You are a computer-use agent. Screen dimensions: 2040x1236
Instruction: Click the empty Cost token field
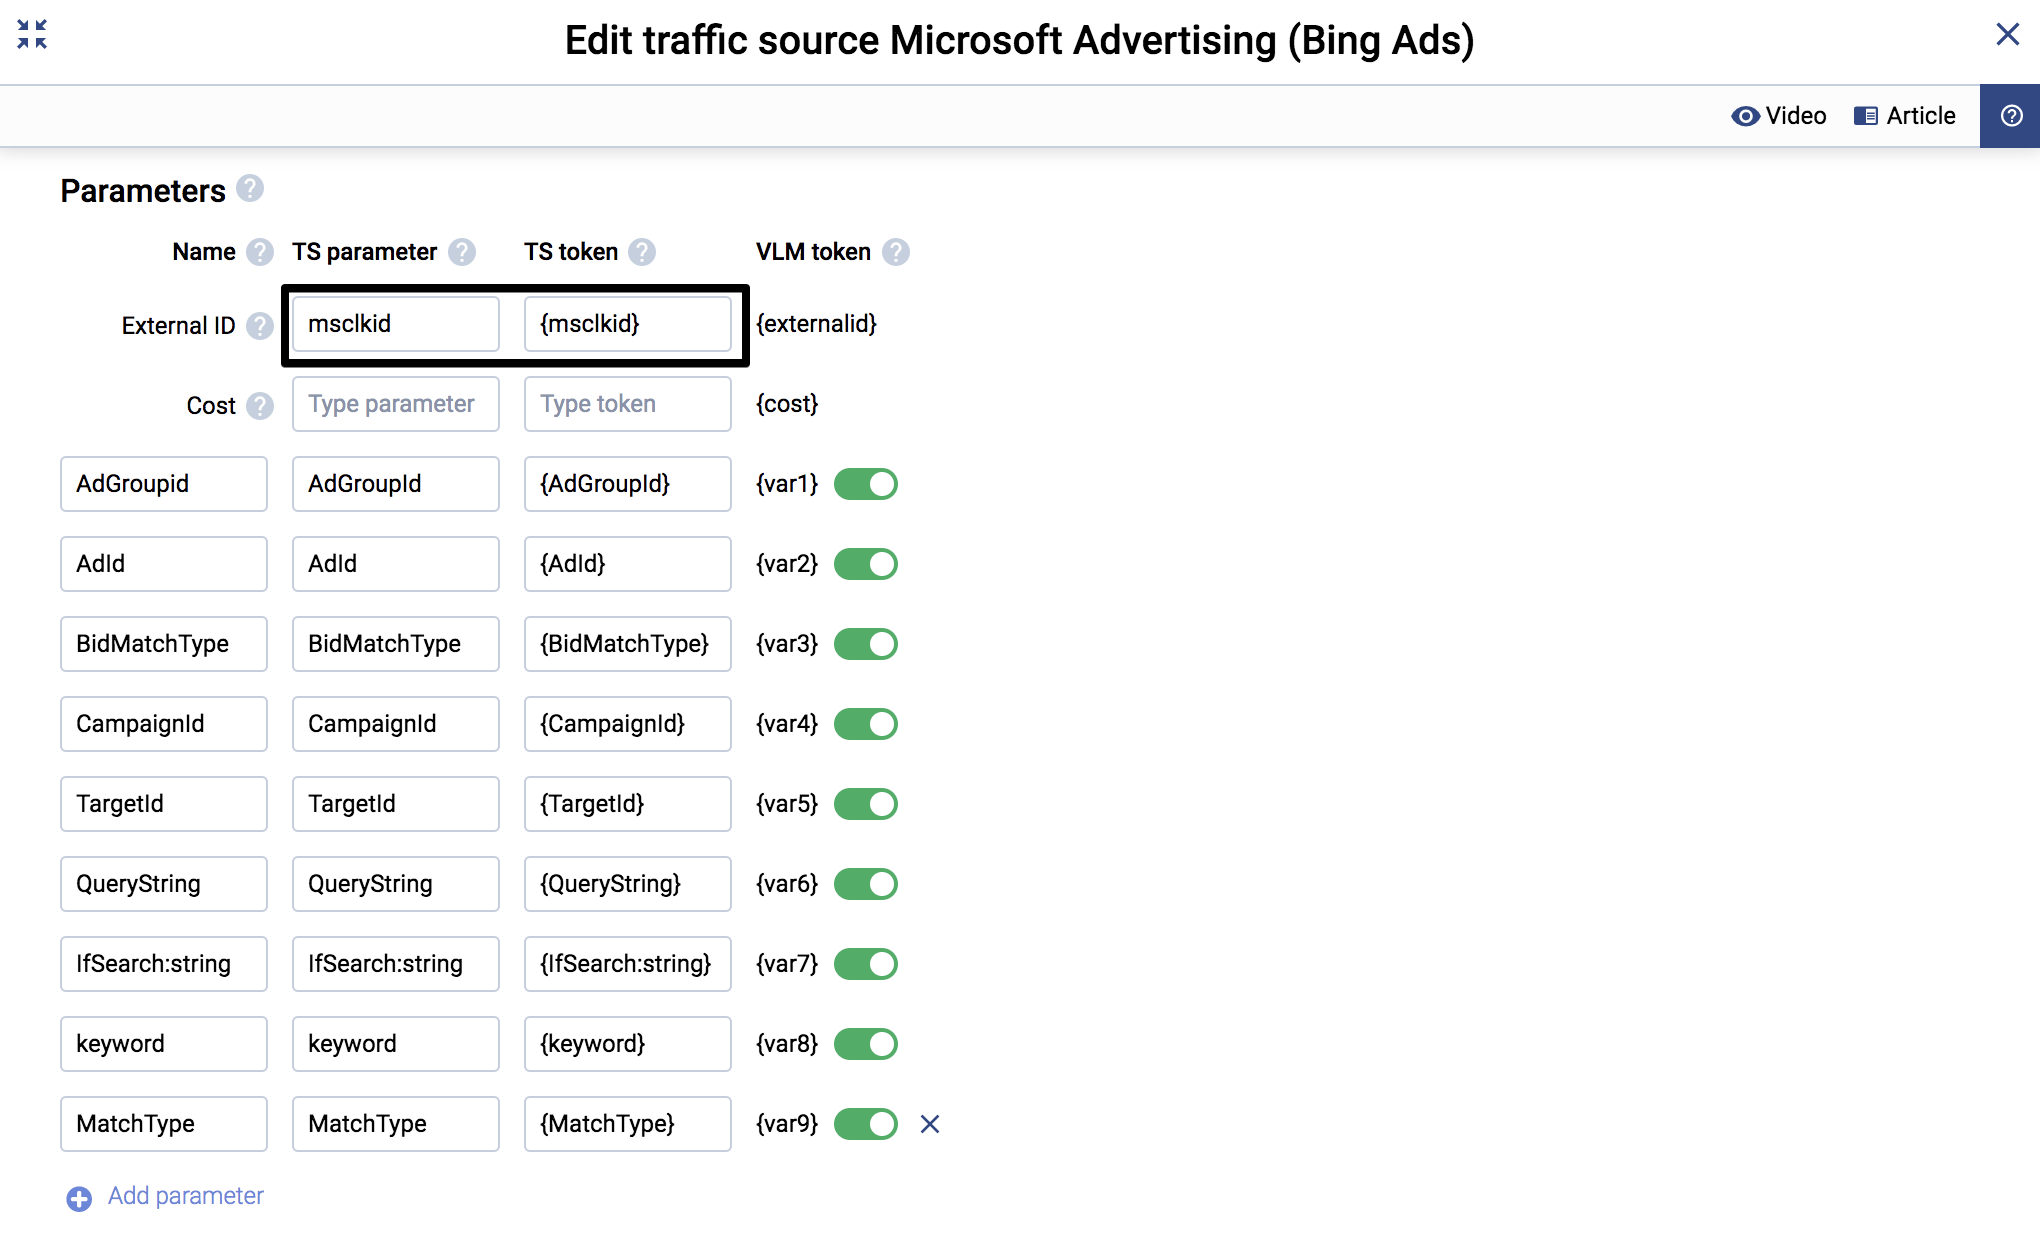627,404
